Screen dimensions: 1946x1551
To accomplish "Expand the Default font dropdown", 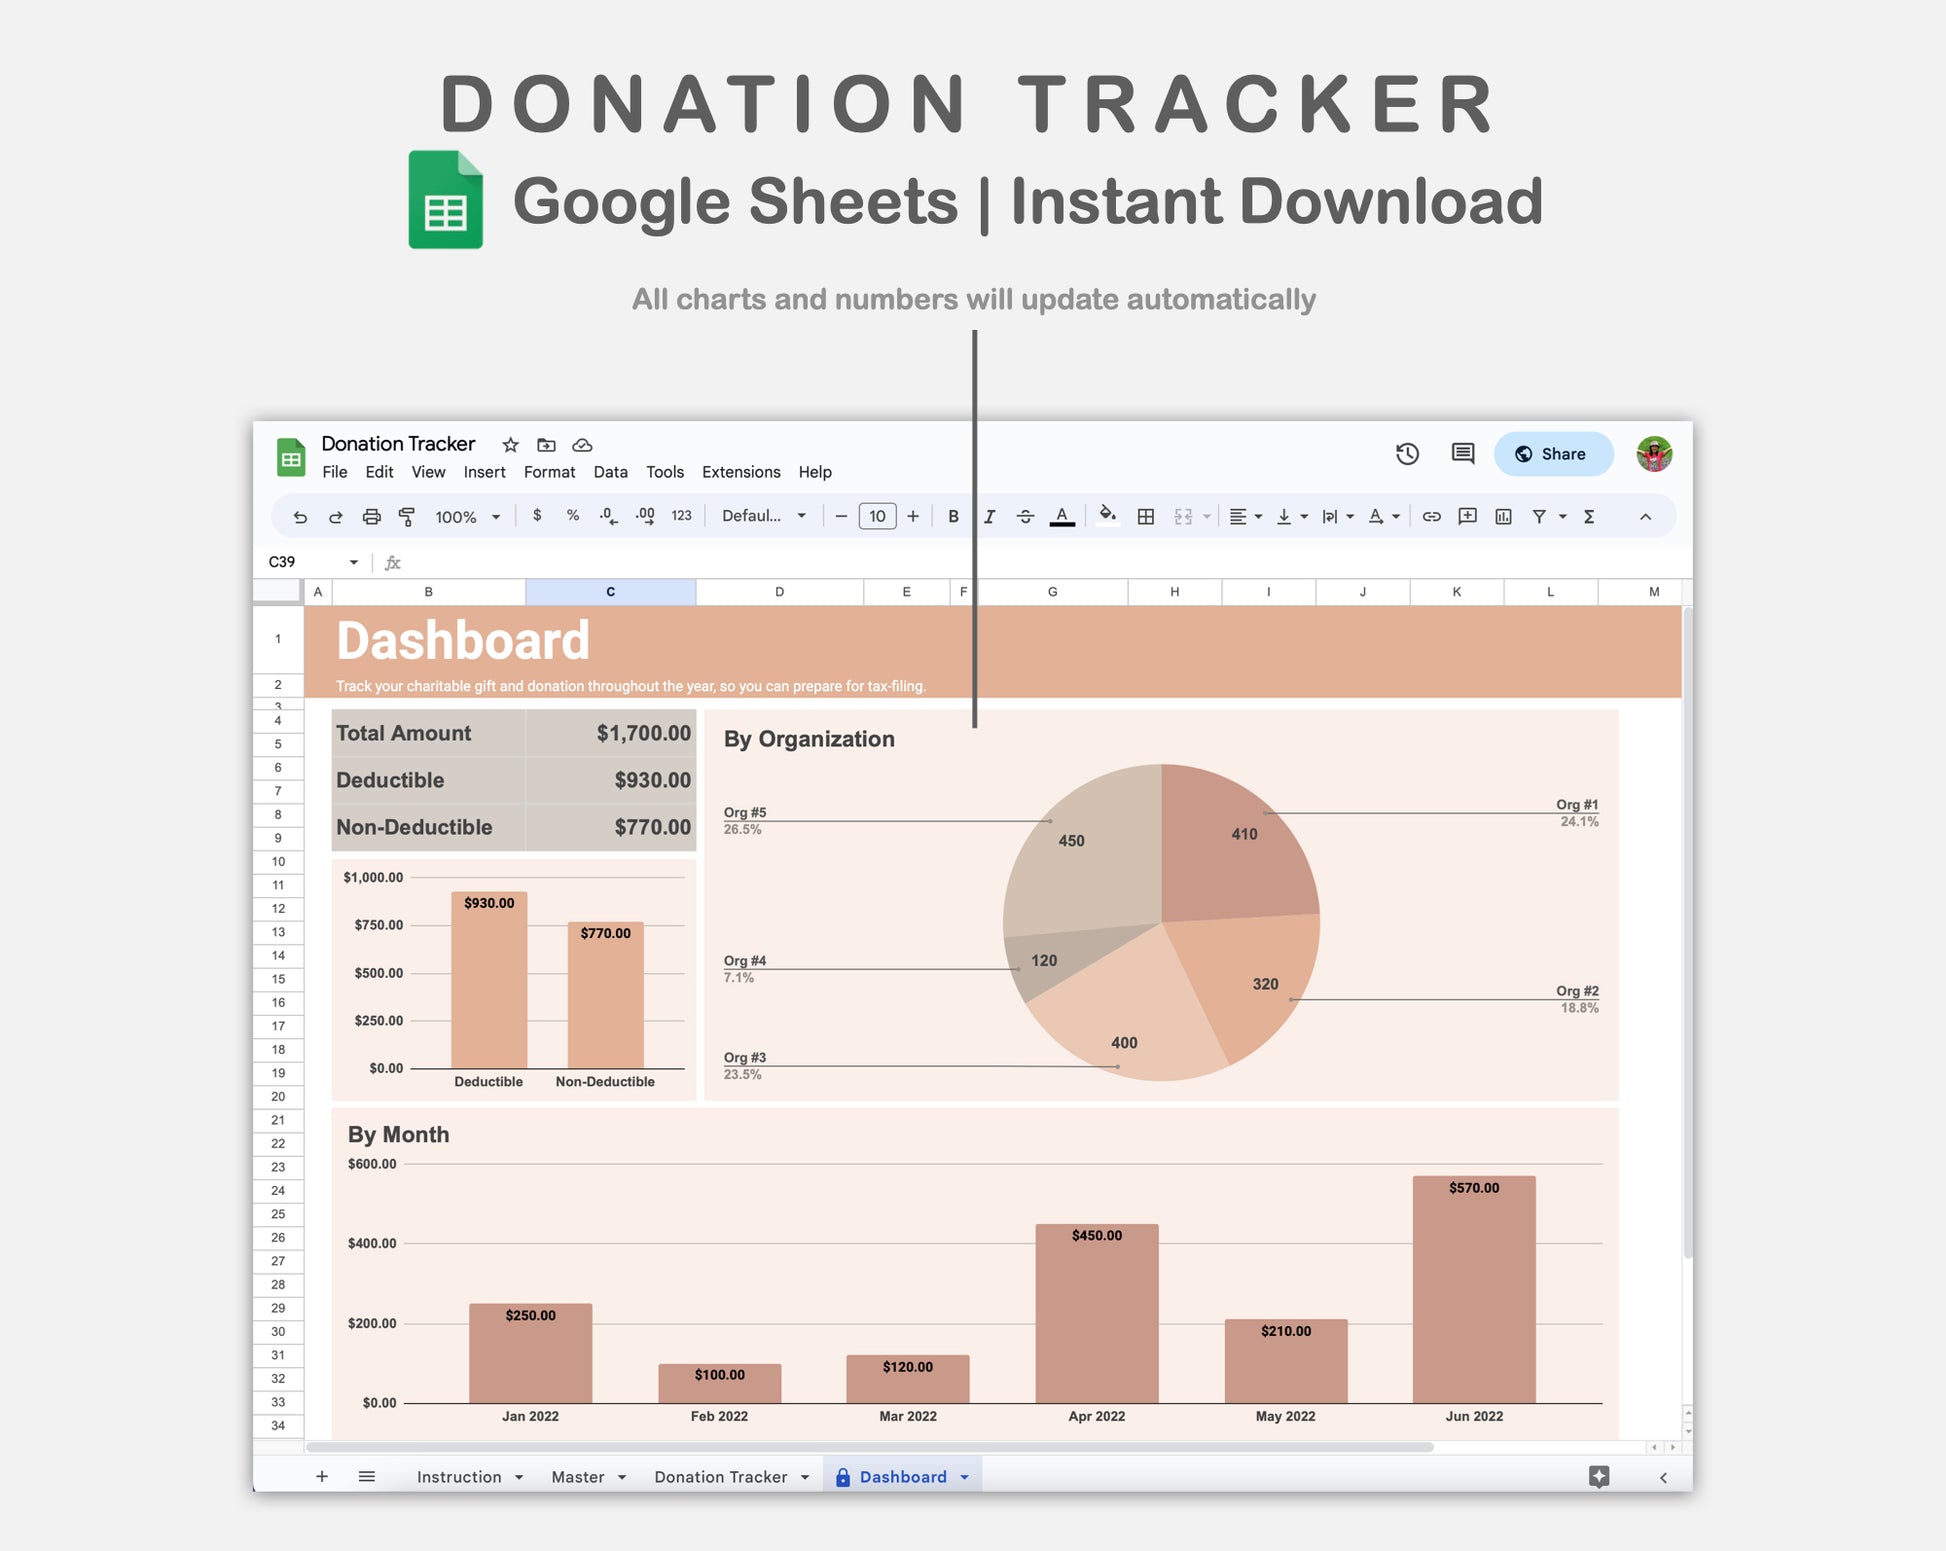I will coord(763,516).
